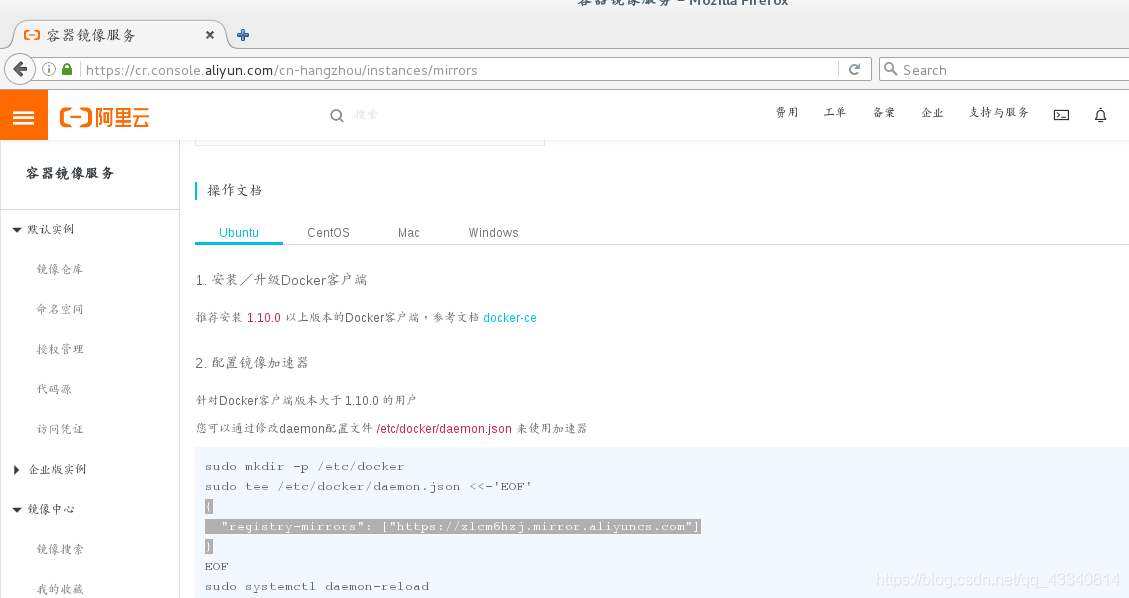Click the green secure padlock icon
The height and width of the screenshot is (598, 1129).
pyautogui.click(x=67, y=70)
